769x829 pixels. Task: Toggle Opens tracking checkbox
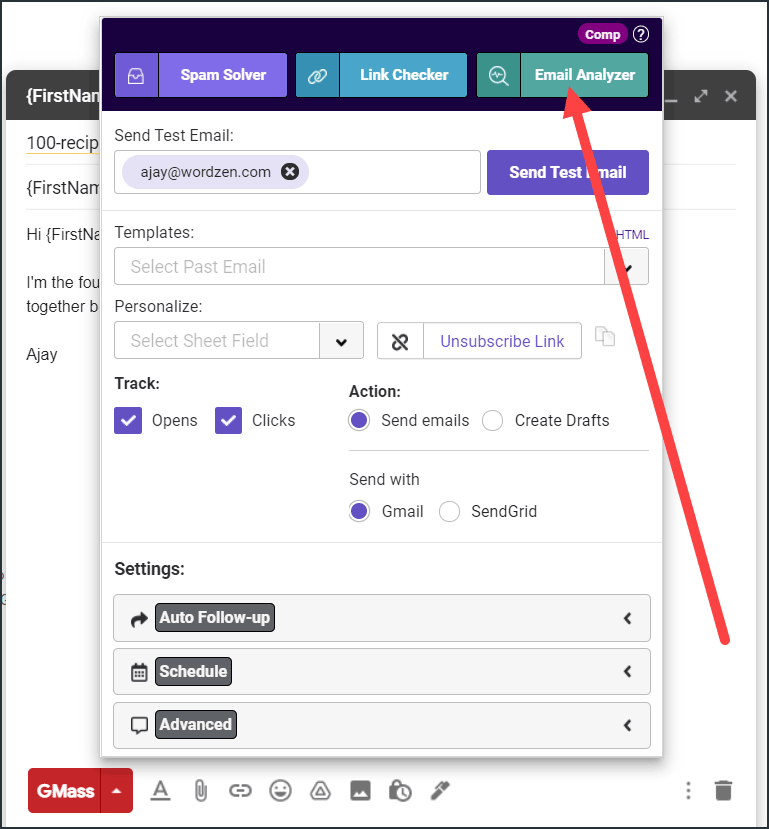(x=128, y=420)
